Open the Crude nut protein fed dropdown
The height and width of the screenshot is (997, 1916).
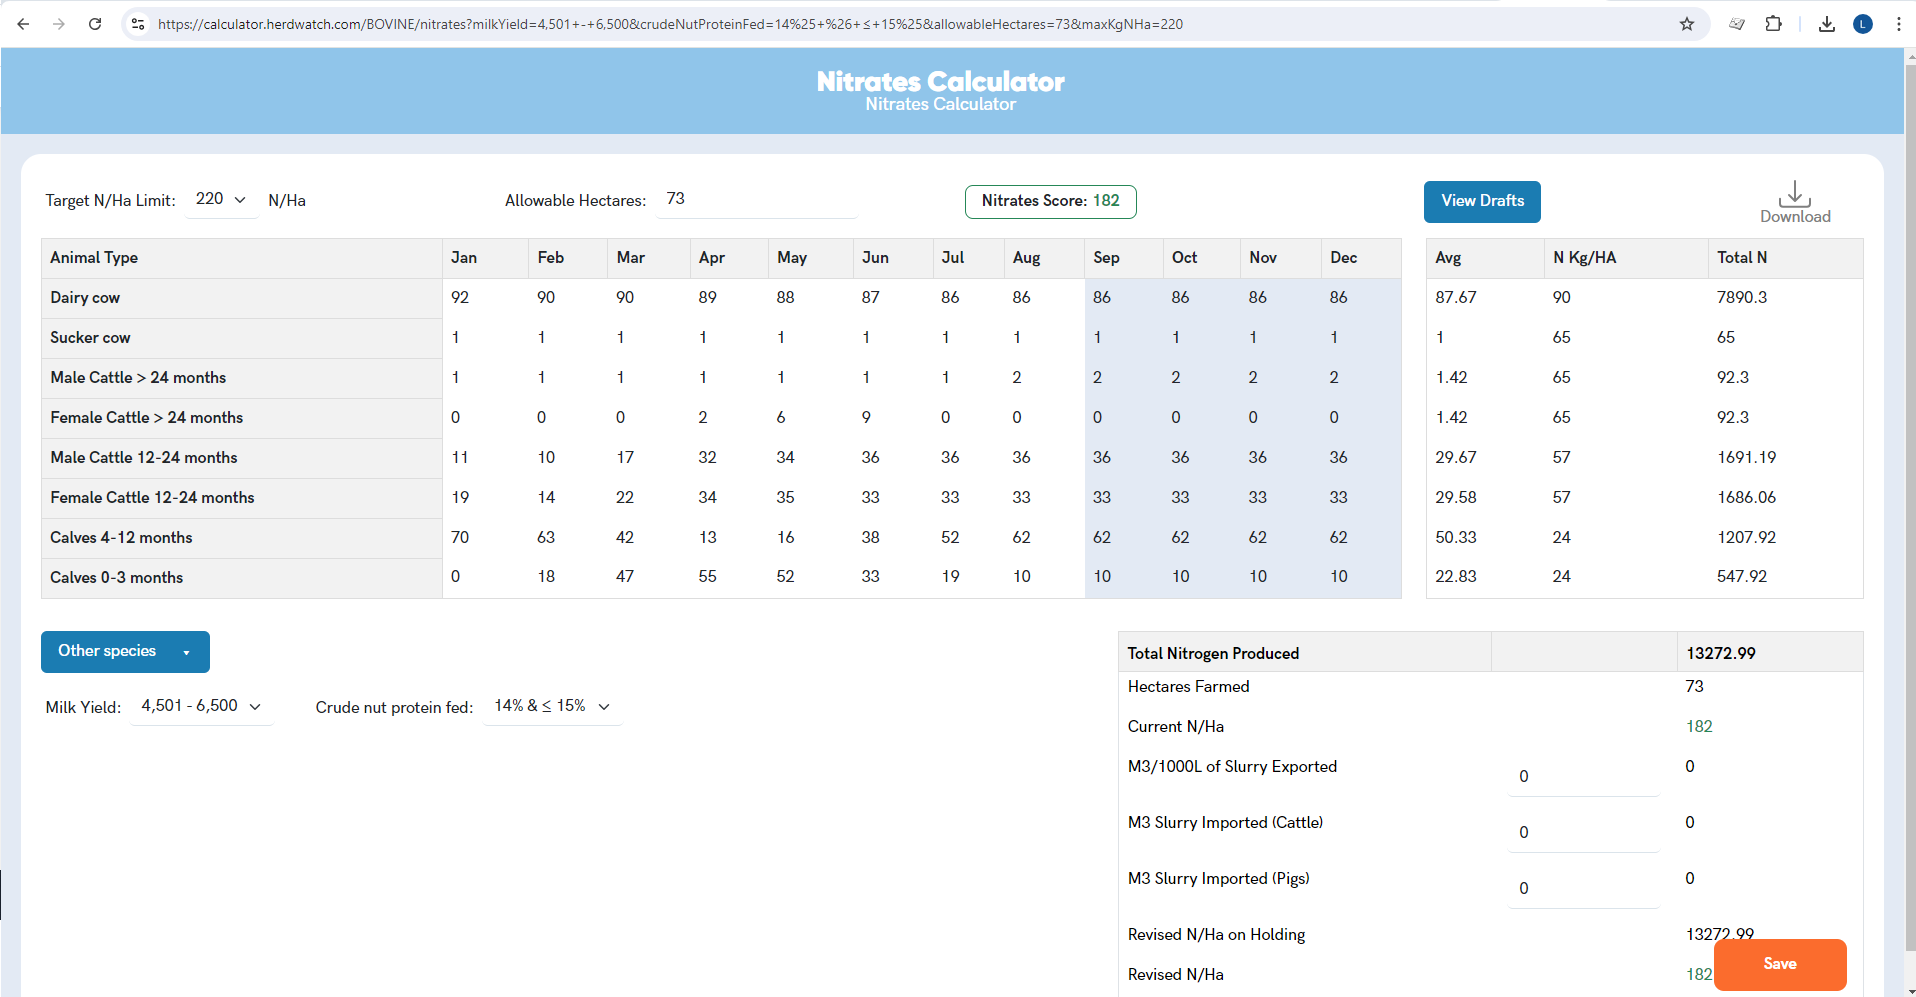pos(552,706)
